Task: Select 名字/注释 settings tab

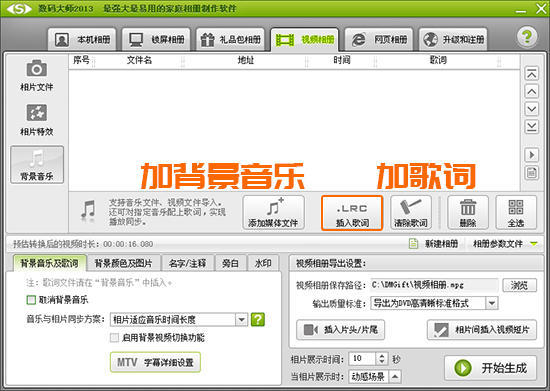Action: [187, 263]
